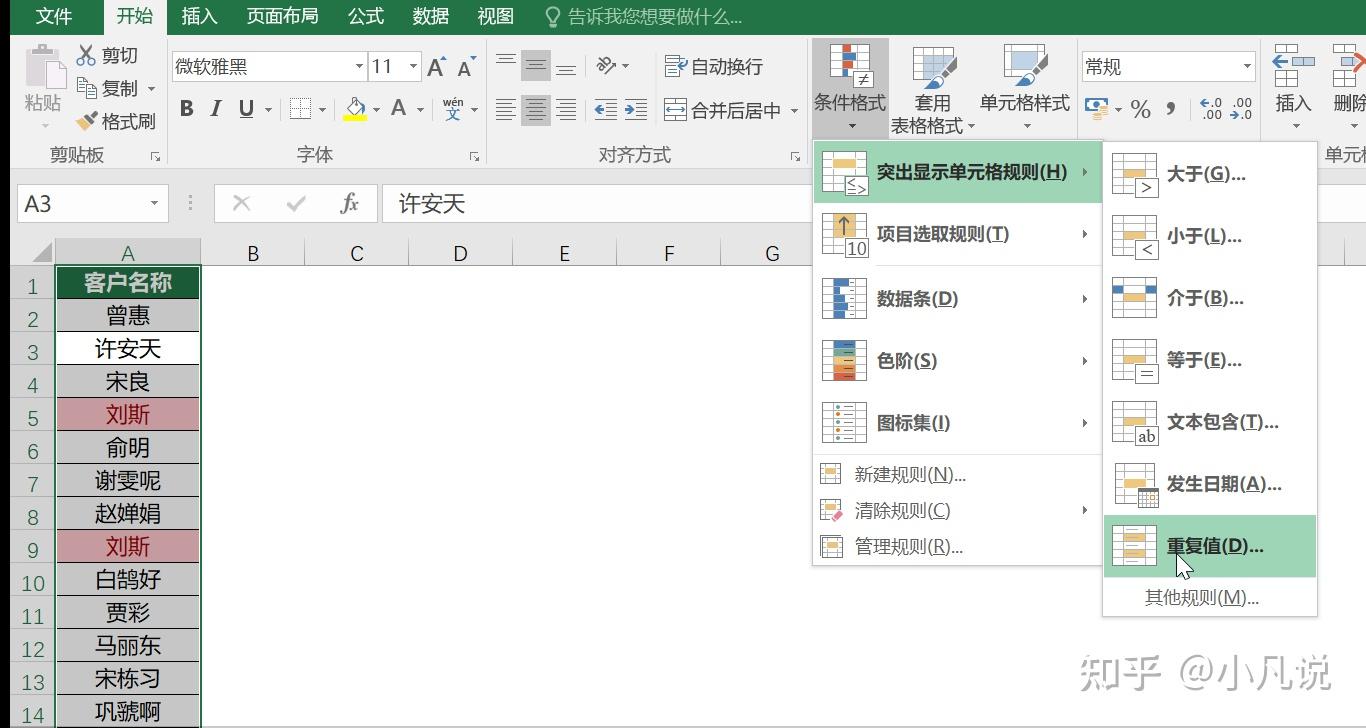Click the phonetic guide (wén) icon
This screenshot has width=1366, height=728.
click(x=453, y=109)
